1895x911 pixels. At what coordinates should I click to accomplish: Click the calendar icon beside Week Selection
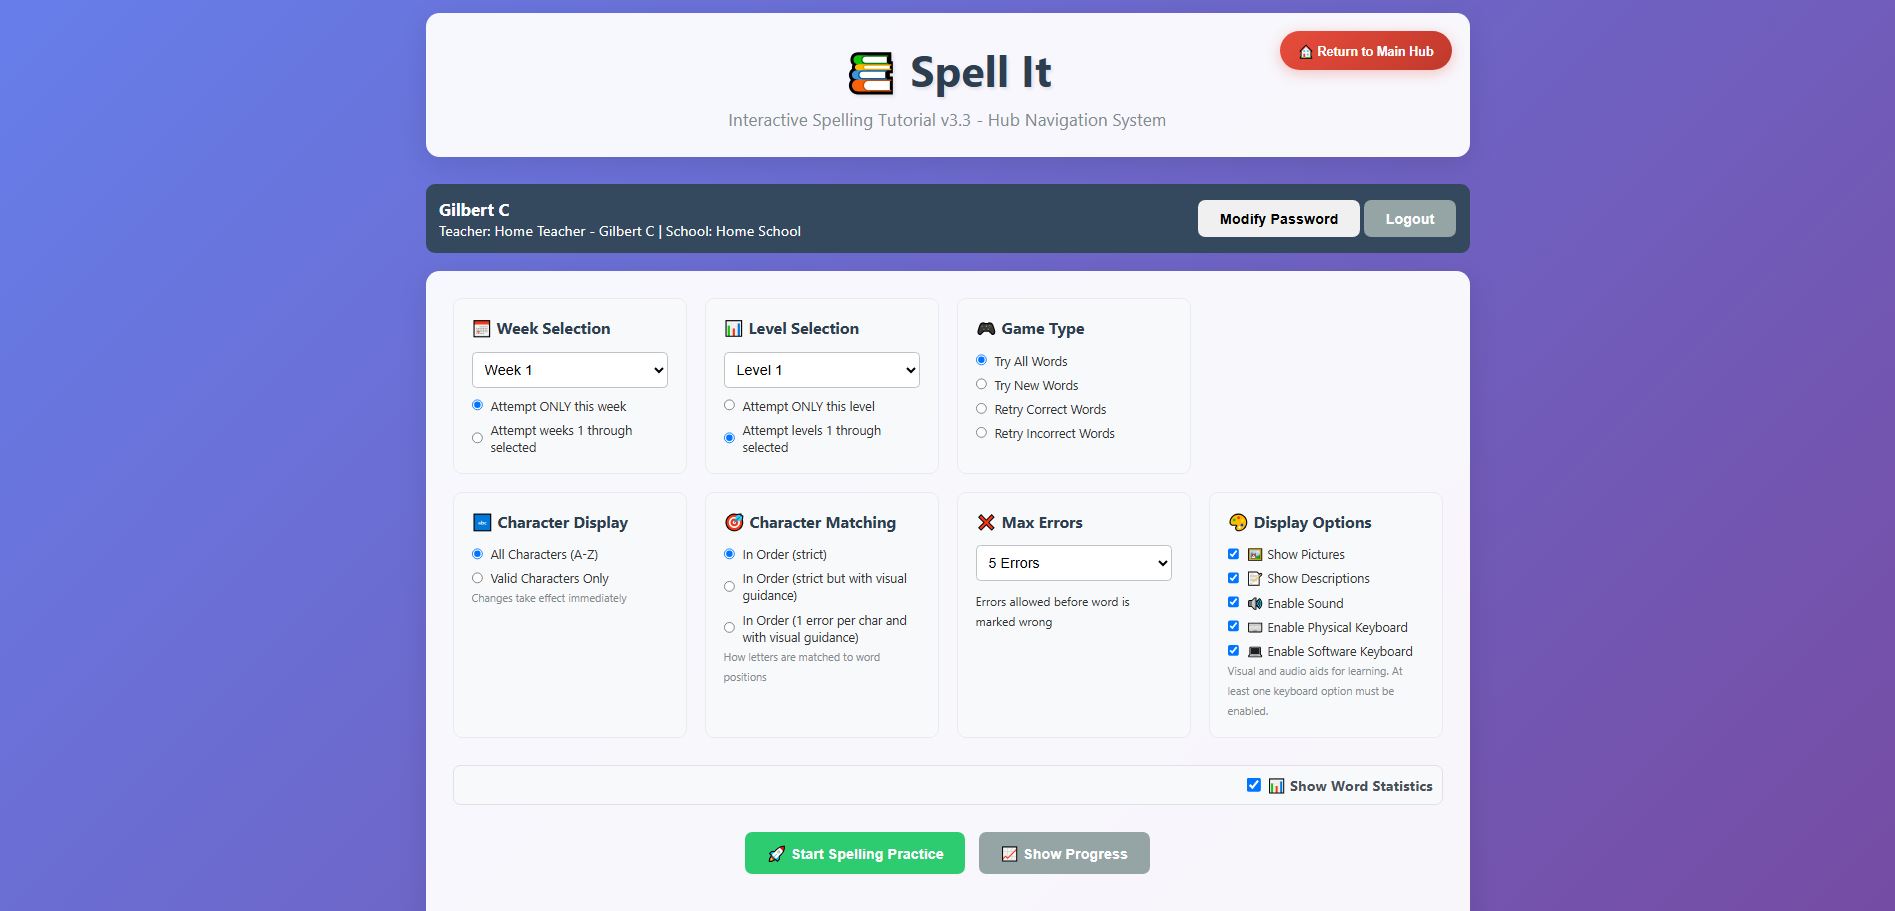(x=481, y=329)
